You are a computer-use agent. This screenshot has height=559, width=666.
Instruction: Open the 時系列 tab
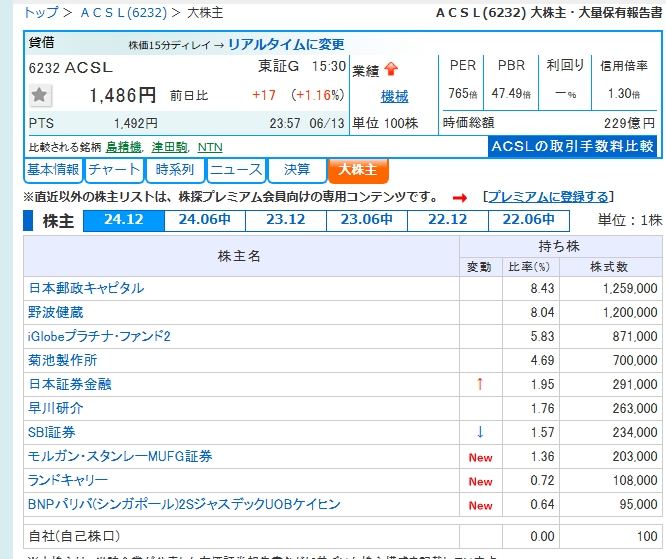coord(174,170)
